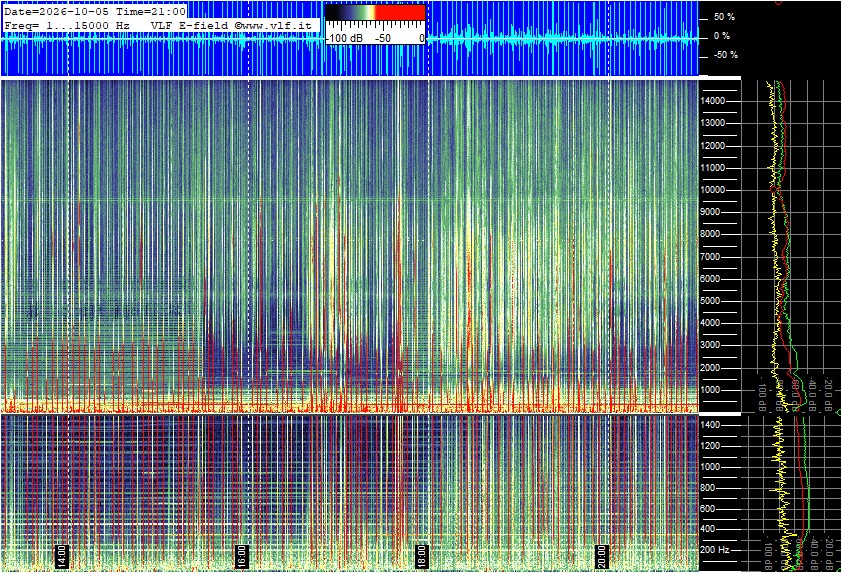This screenshot has height=573, width=842.
Task: Click the 6000 frequency axis label
Action: pos(710,279)
